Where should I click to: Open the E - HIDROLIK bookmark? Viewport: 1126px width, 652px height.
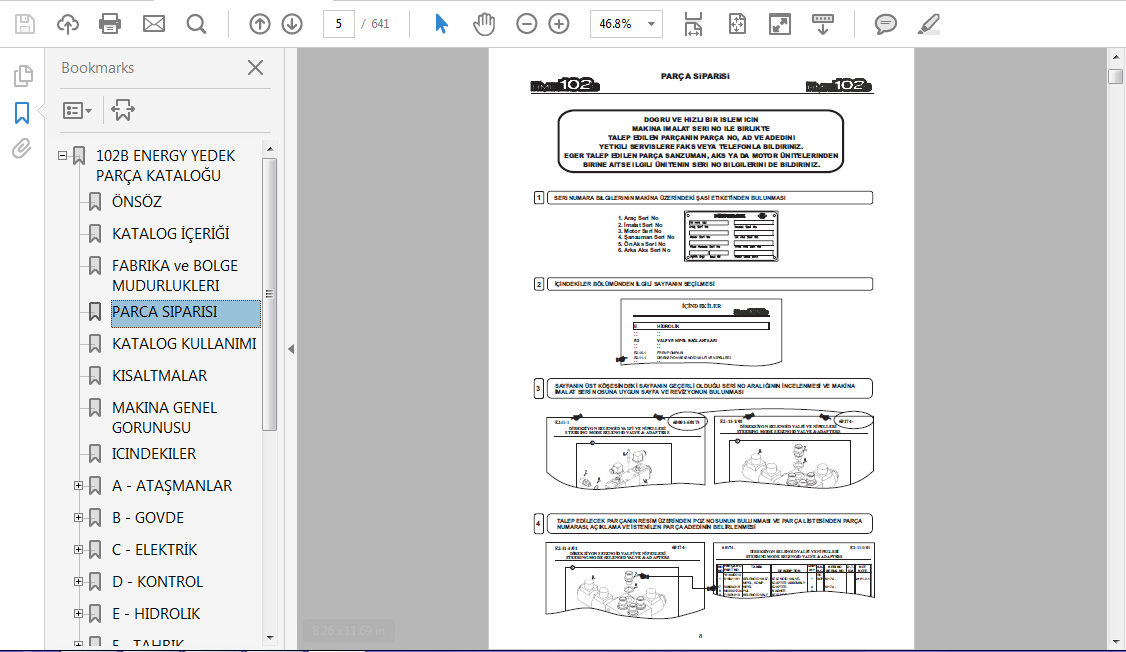[156, 613]
